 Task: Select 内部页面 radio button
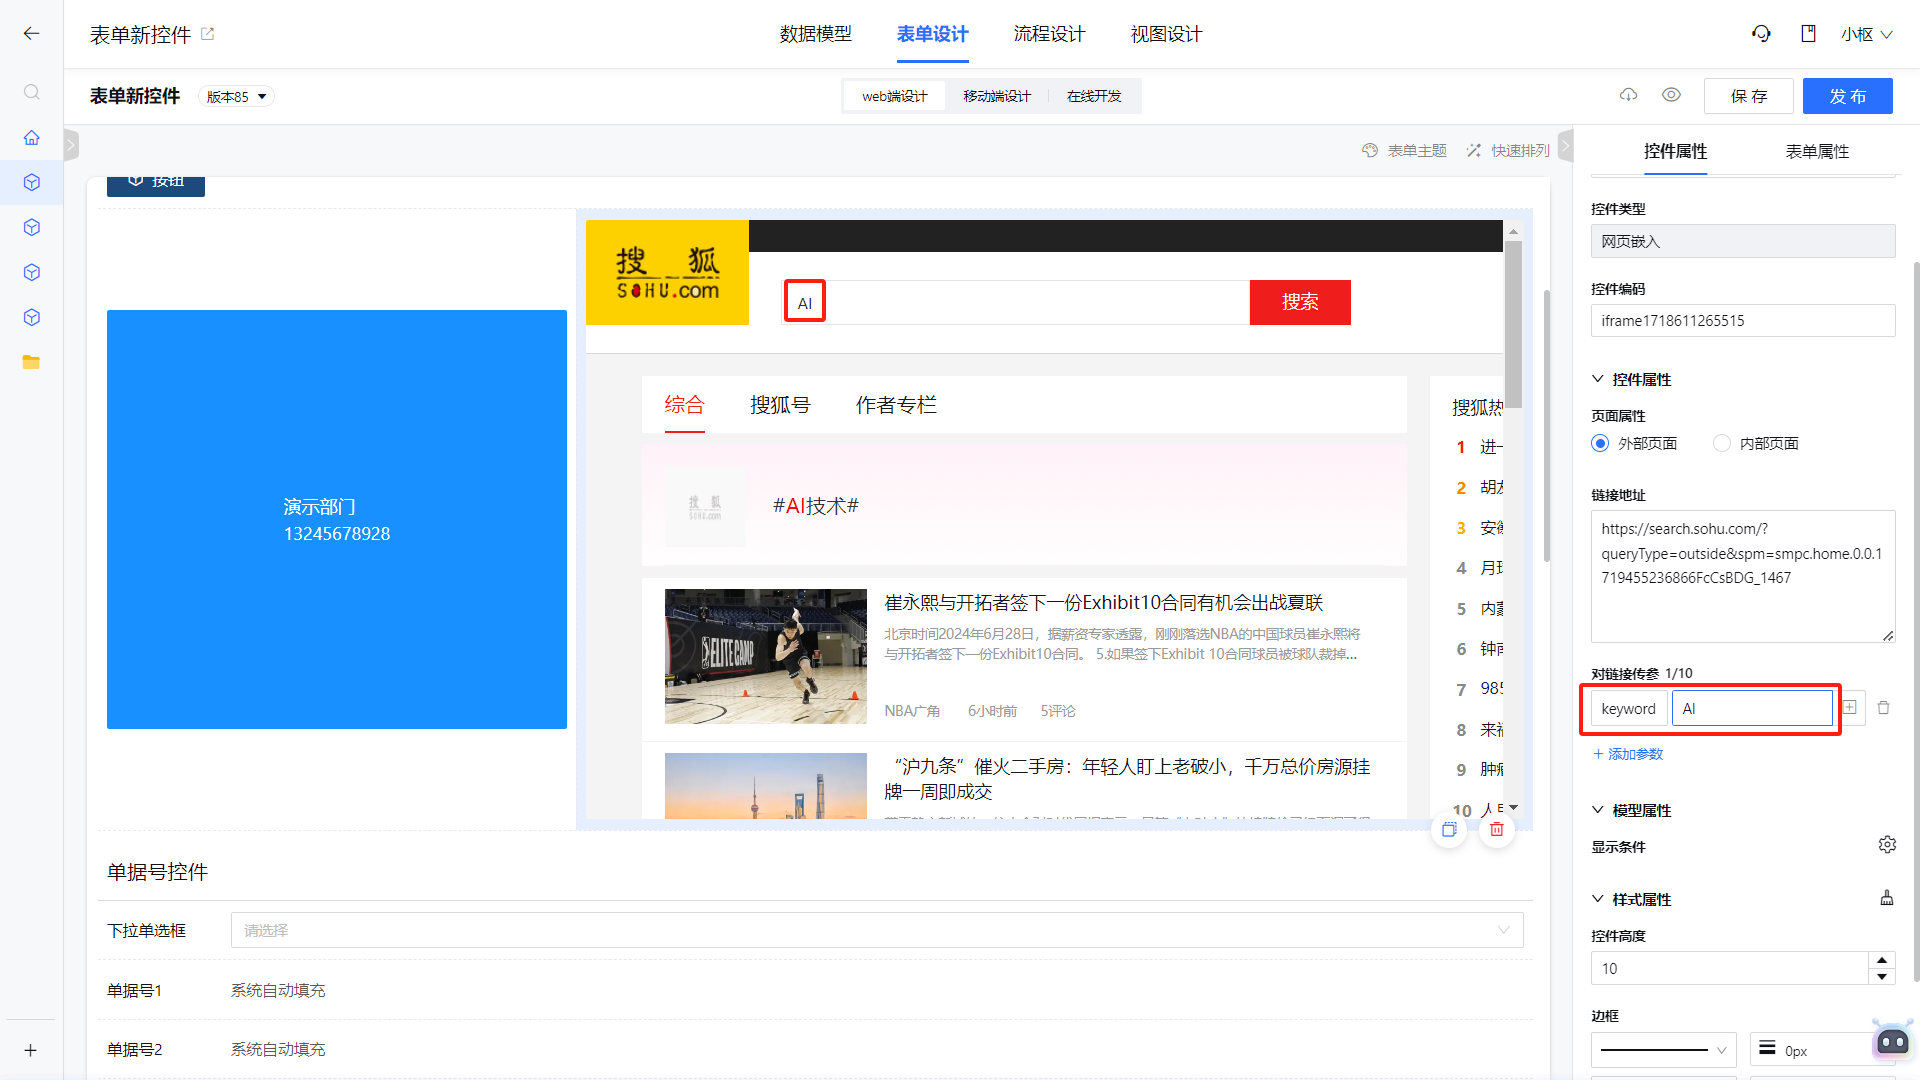pos(1722,443)
